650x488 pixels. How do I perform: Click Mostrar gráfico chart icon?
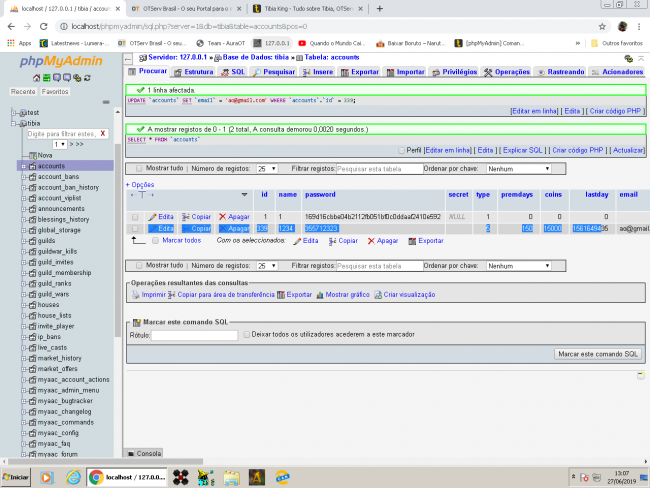point(320,295)
